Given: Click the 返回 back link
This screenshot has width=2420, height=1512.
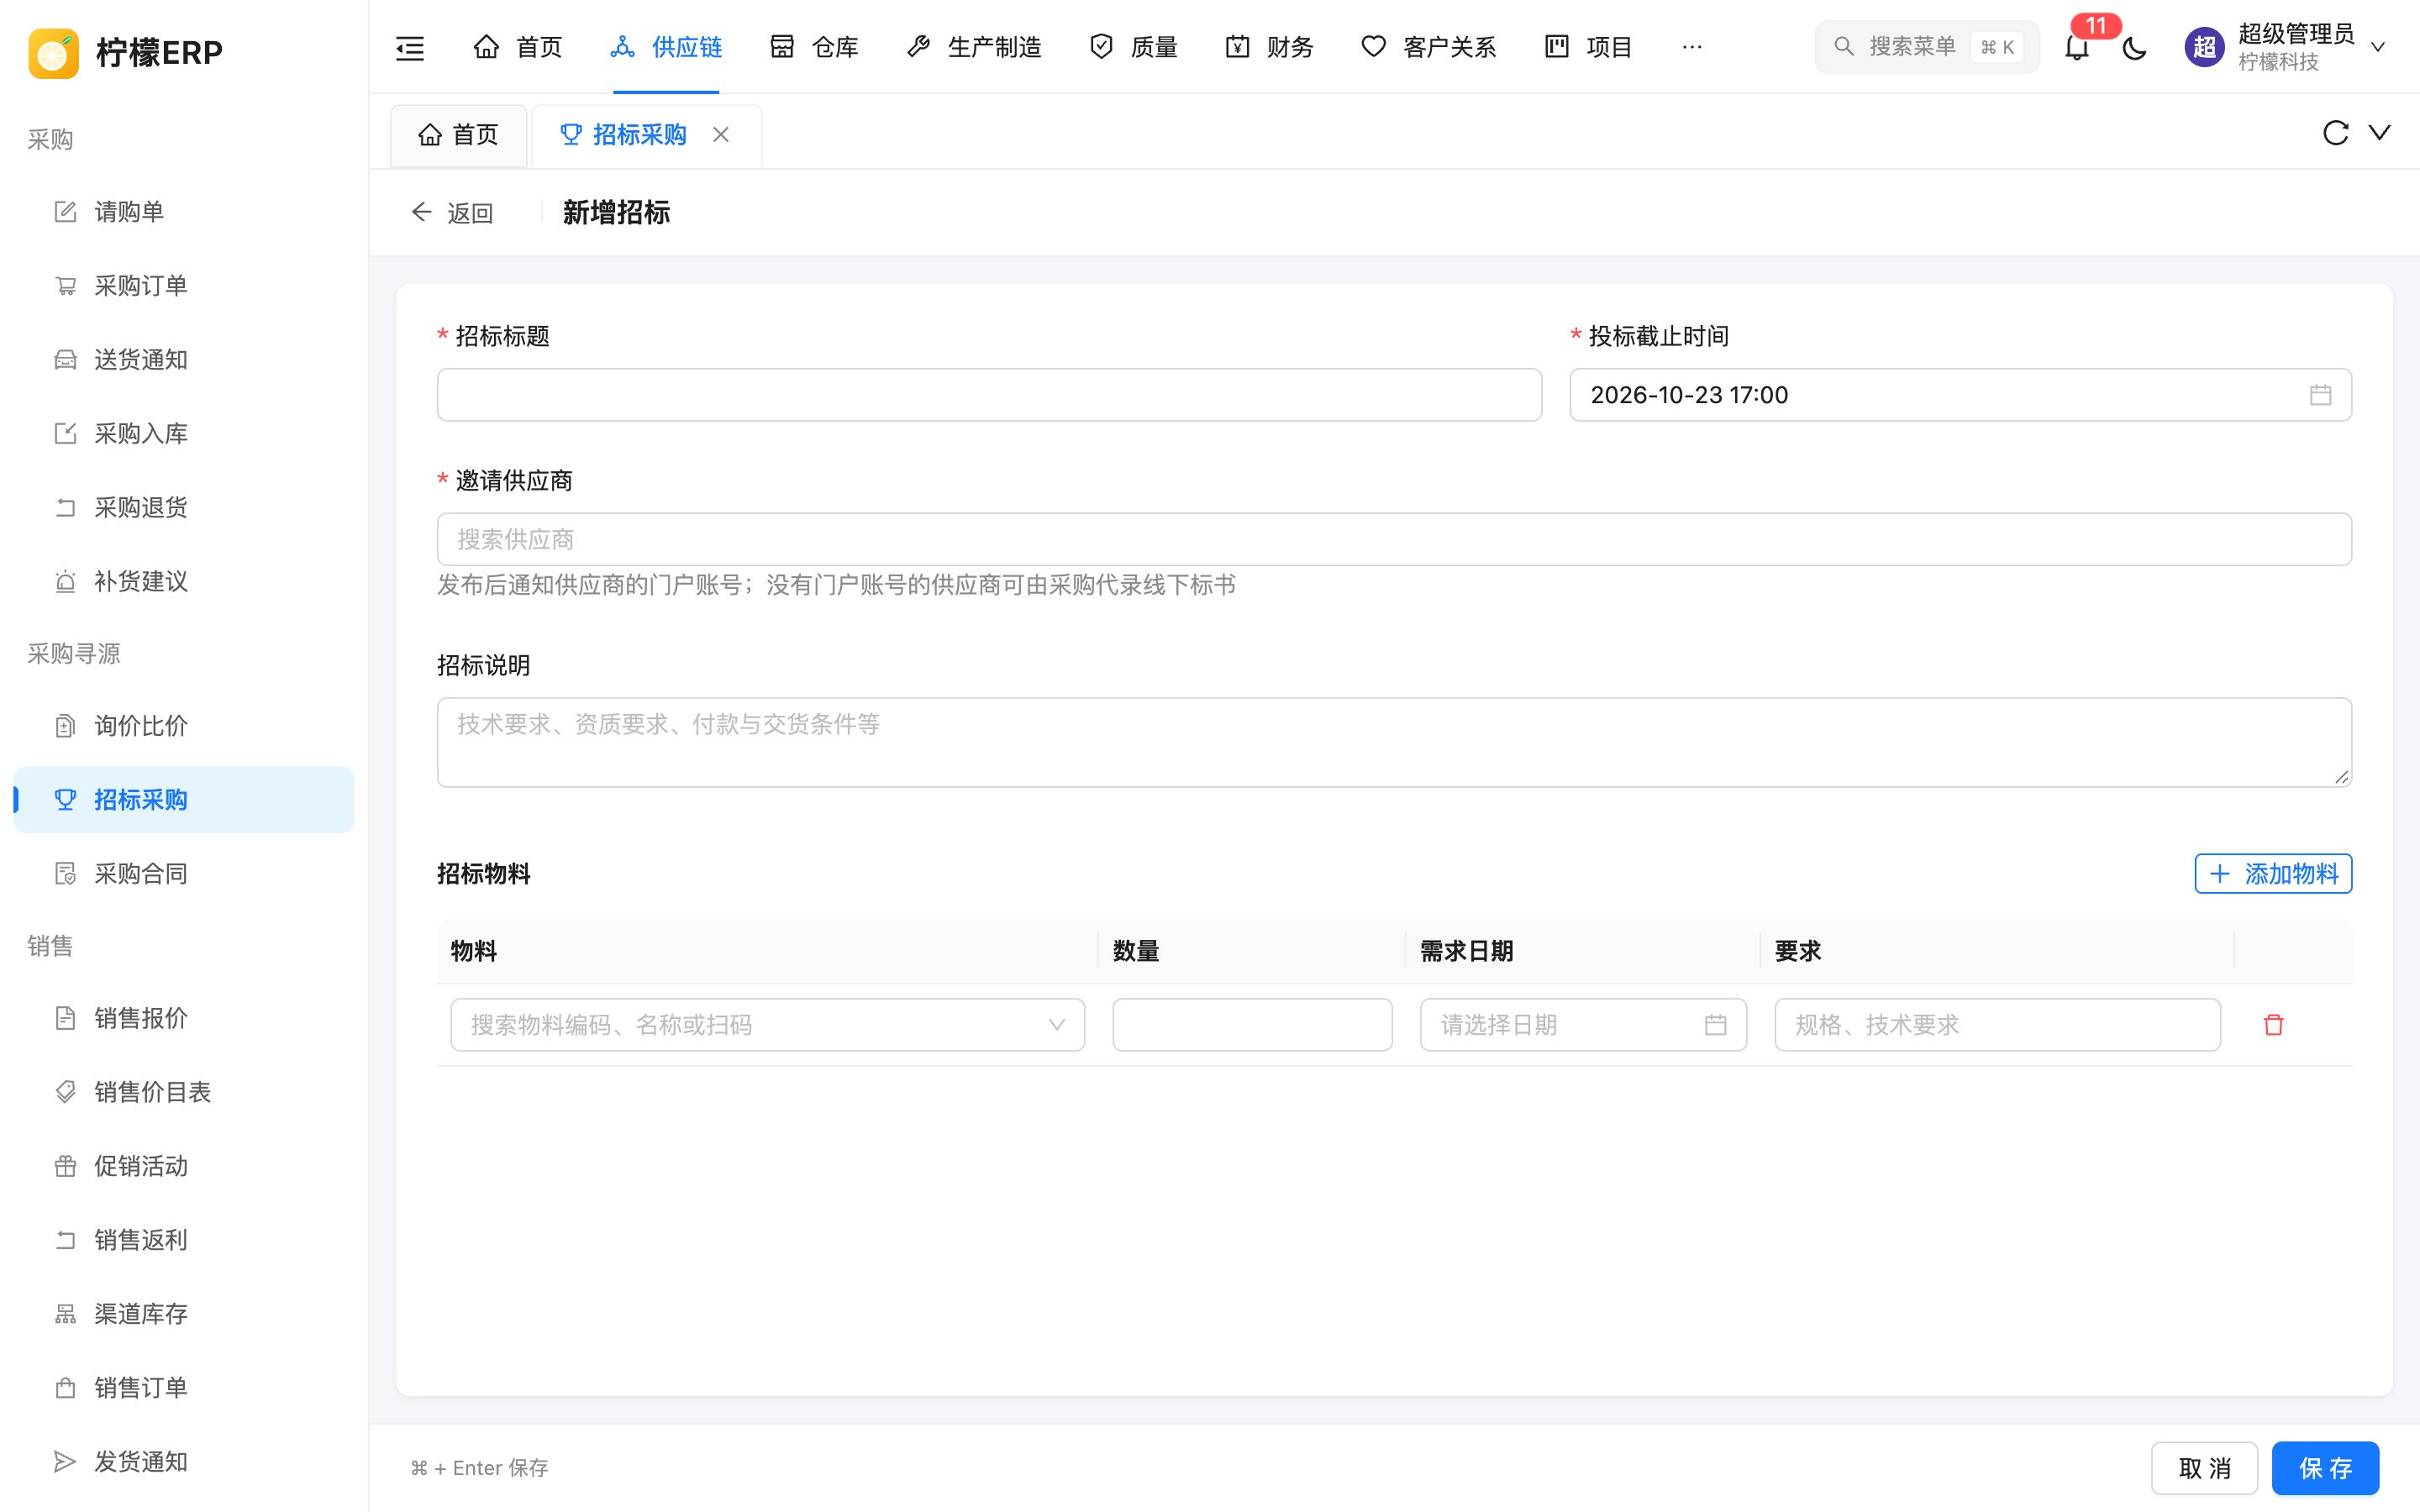Looking at the screenshot, I should click(452, 213).
